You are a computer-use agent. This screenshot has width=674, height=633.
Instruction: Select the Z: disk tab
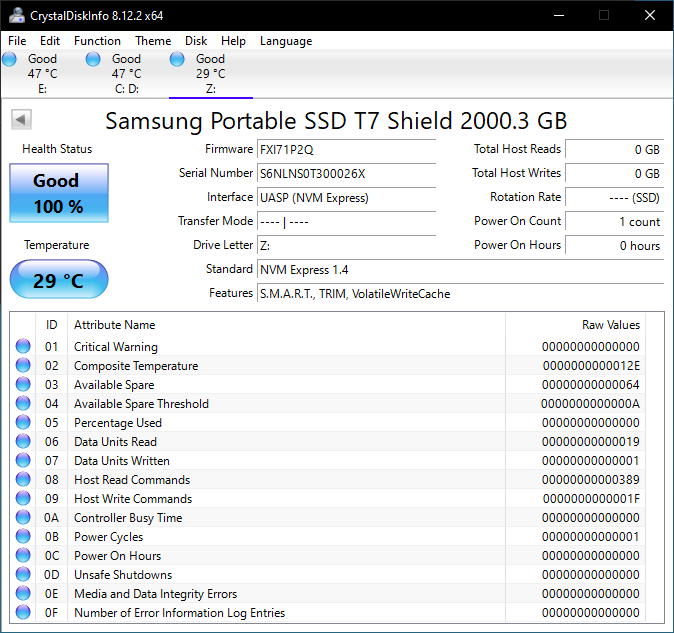coord(211,73)
